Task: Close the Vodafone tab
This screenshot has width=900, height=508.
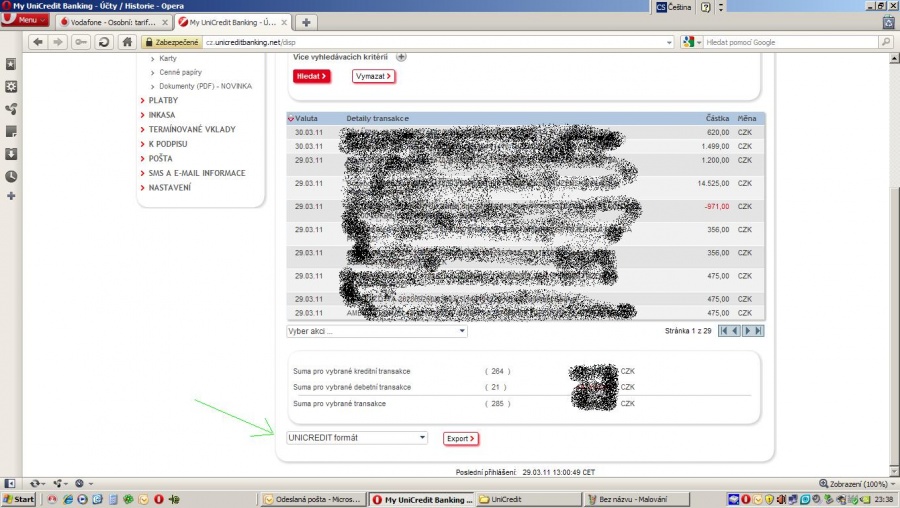Action: pyautogui.click(x=165, y=22)
